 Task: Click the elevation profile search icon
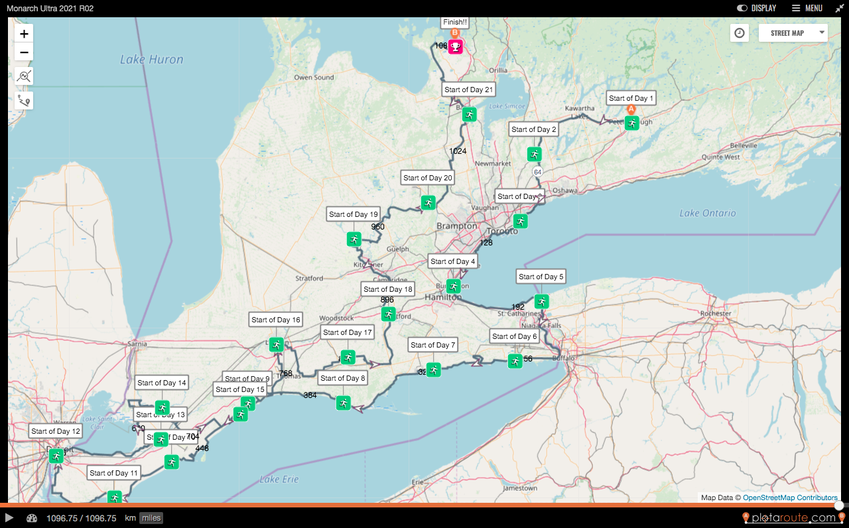24,76
